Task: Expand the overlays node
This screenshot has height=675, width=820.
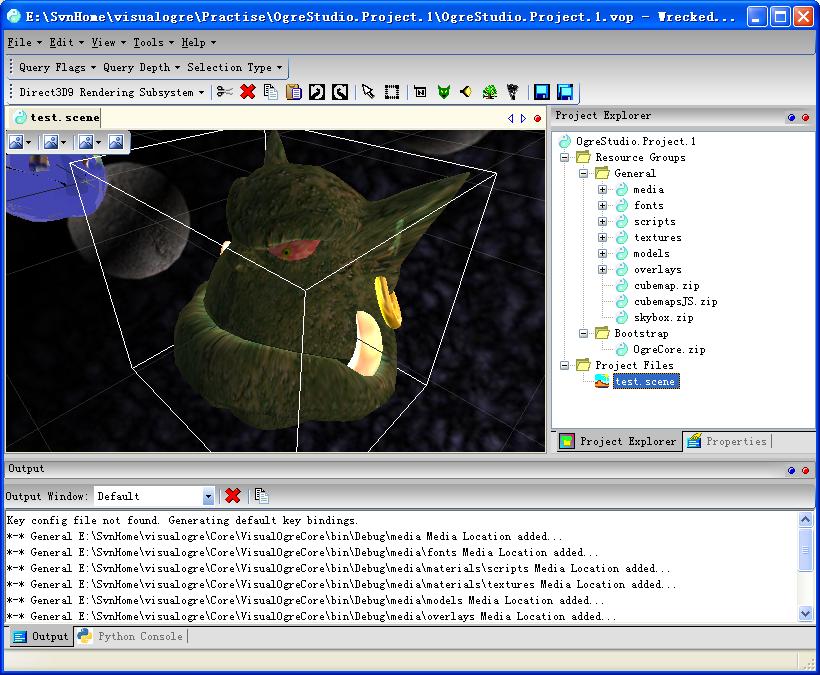Action: tap(602, 269)
